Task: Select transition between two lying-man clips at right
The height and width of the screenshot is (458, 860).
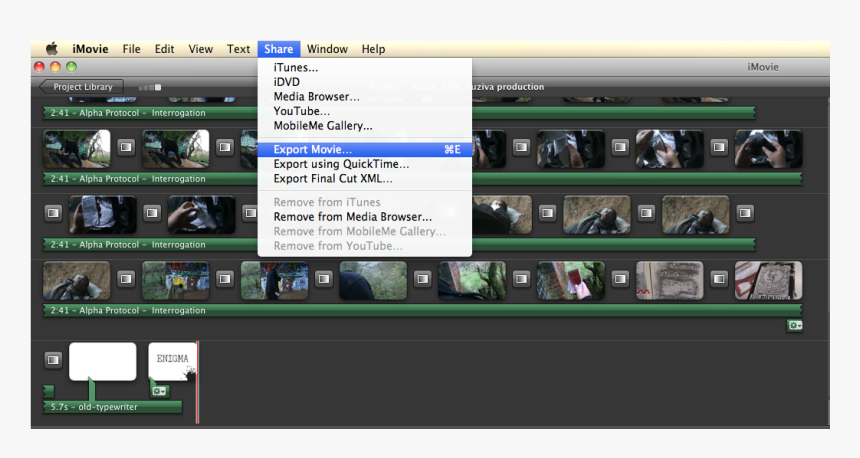Action: 646,213
